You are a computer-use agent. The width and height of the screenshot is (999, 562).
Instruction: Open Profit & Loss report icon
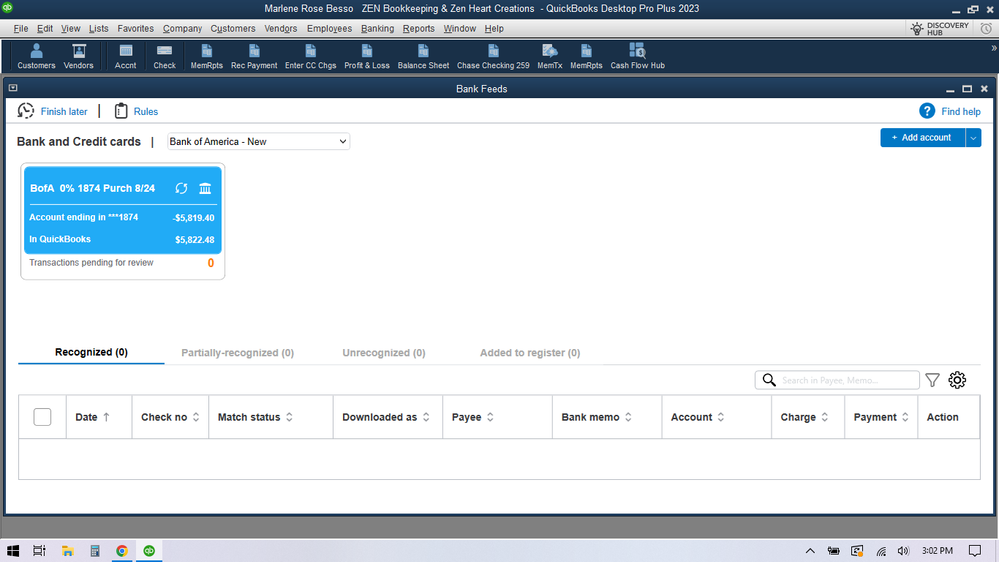click(x=367, y=56)
